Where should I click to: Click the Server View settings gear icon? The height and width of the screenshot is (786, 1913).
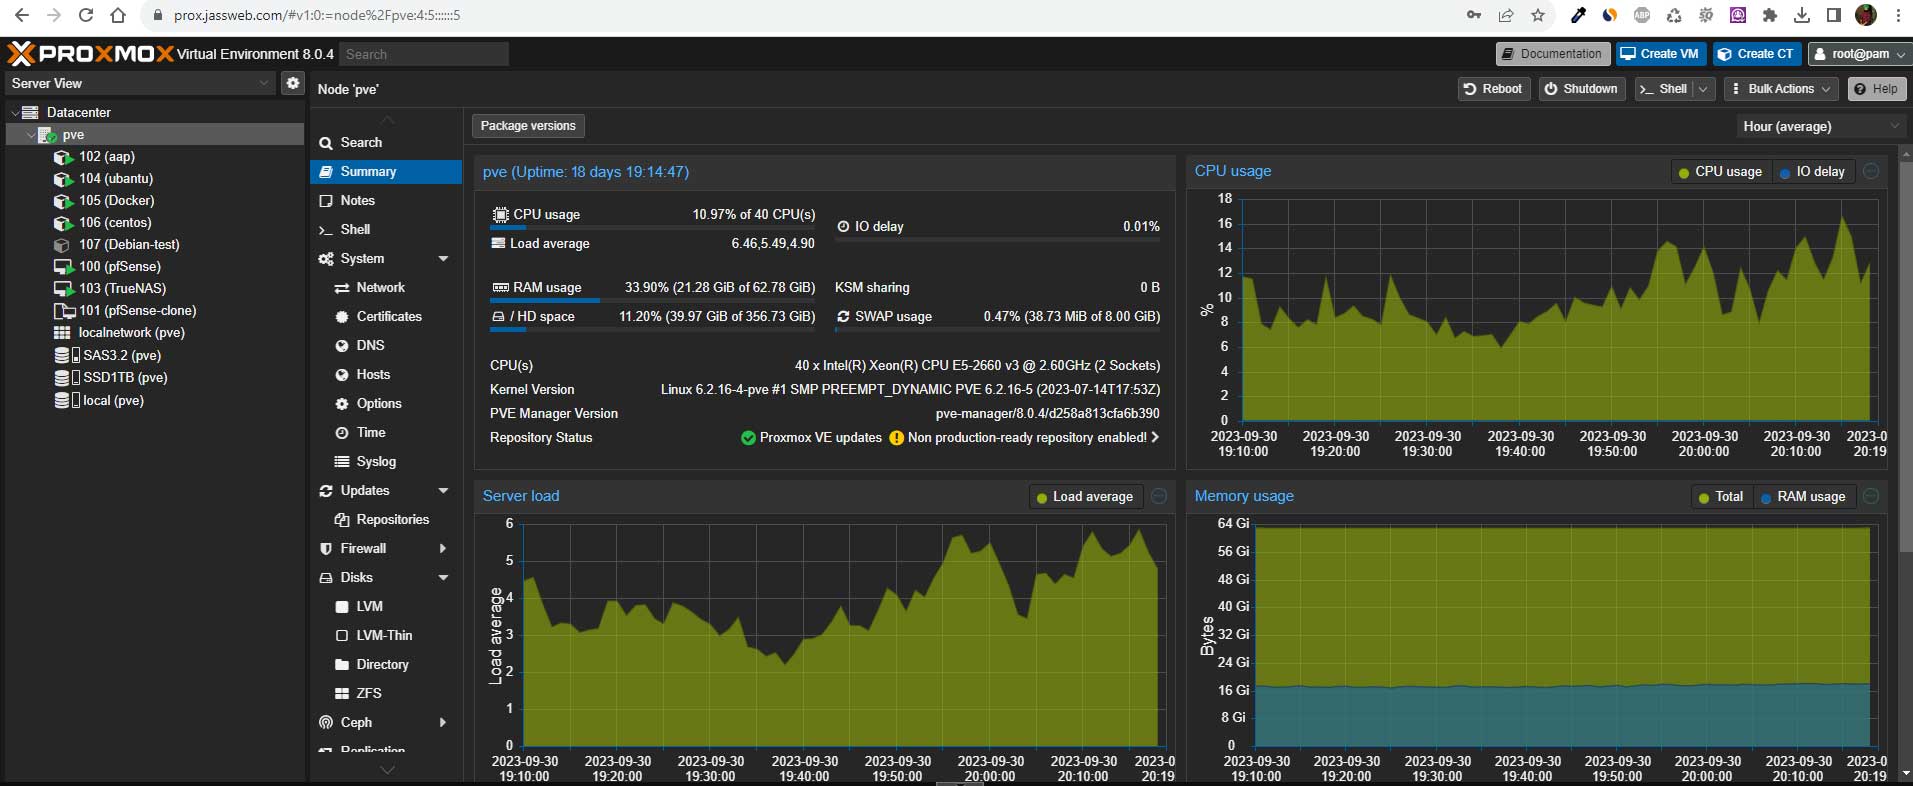click(x=292, y=83)
